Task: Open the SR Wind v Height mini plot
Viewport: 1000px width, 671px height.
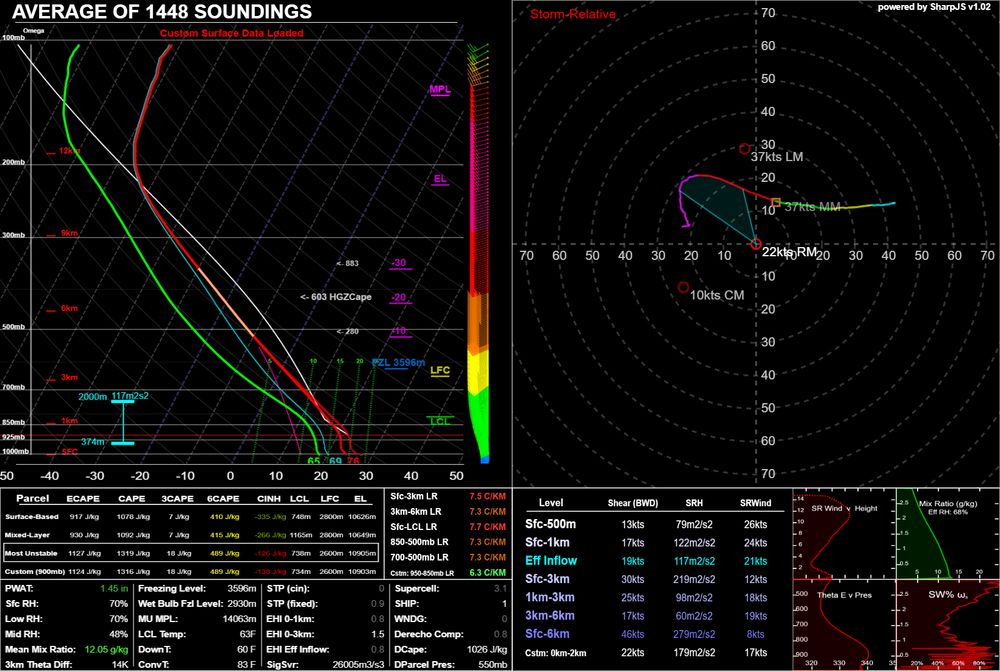Action: [844, 534]
